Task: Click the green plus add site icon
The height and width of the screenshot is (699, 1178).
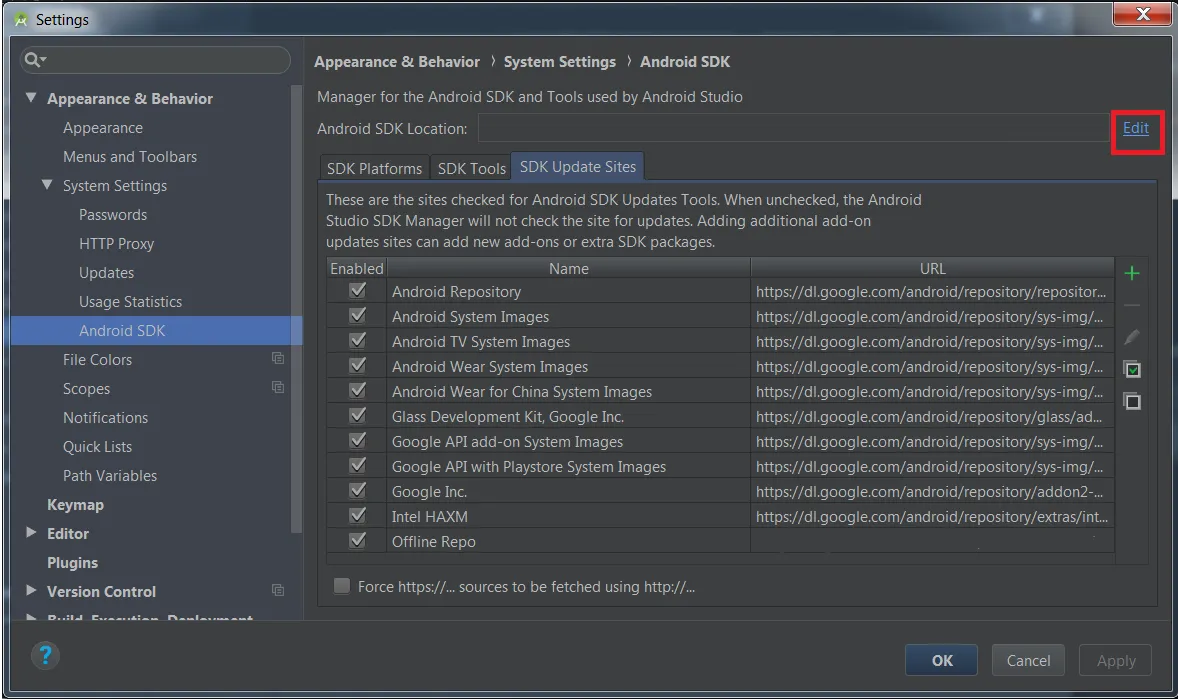Action: 1131,273
